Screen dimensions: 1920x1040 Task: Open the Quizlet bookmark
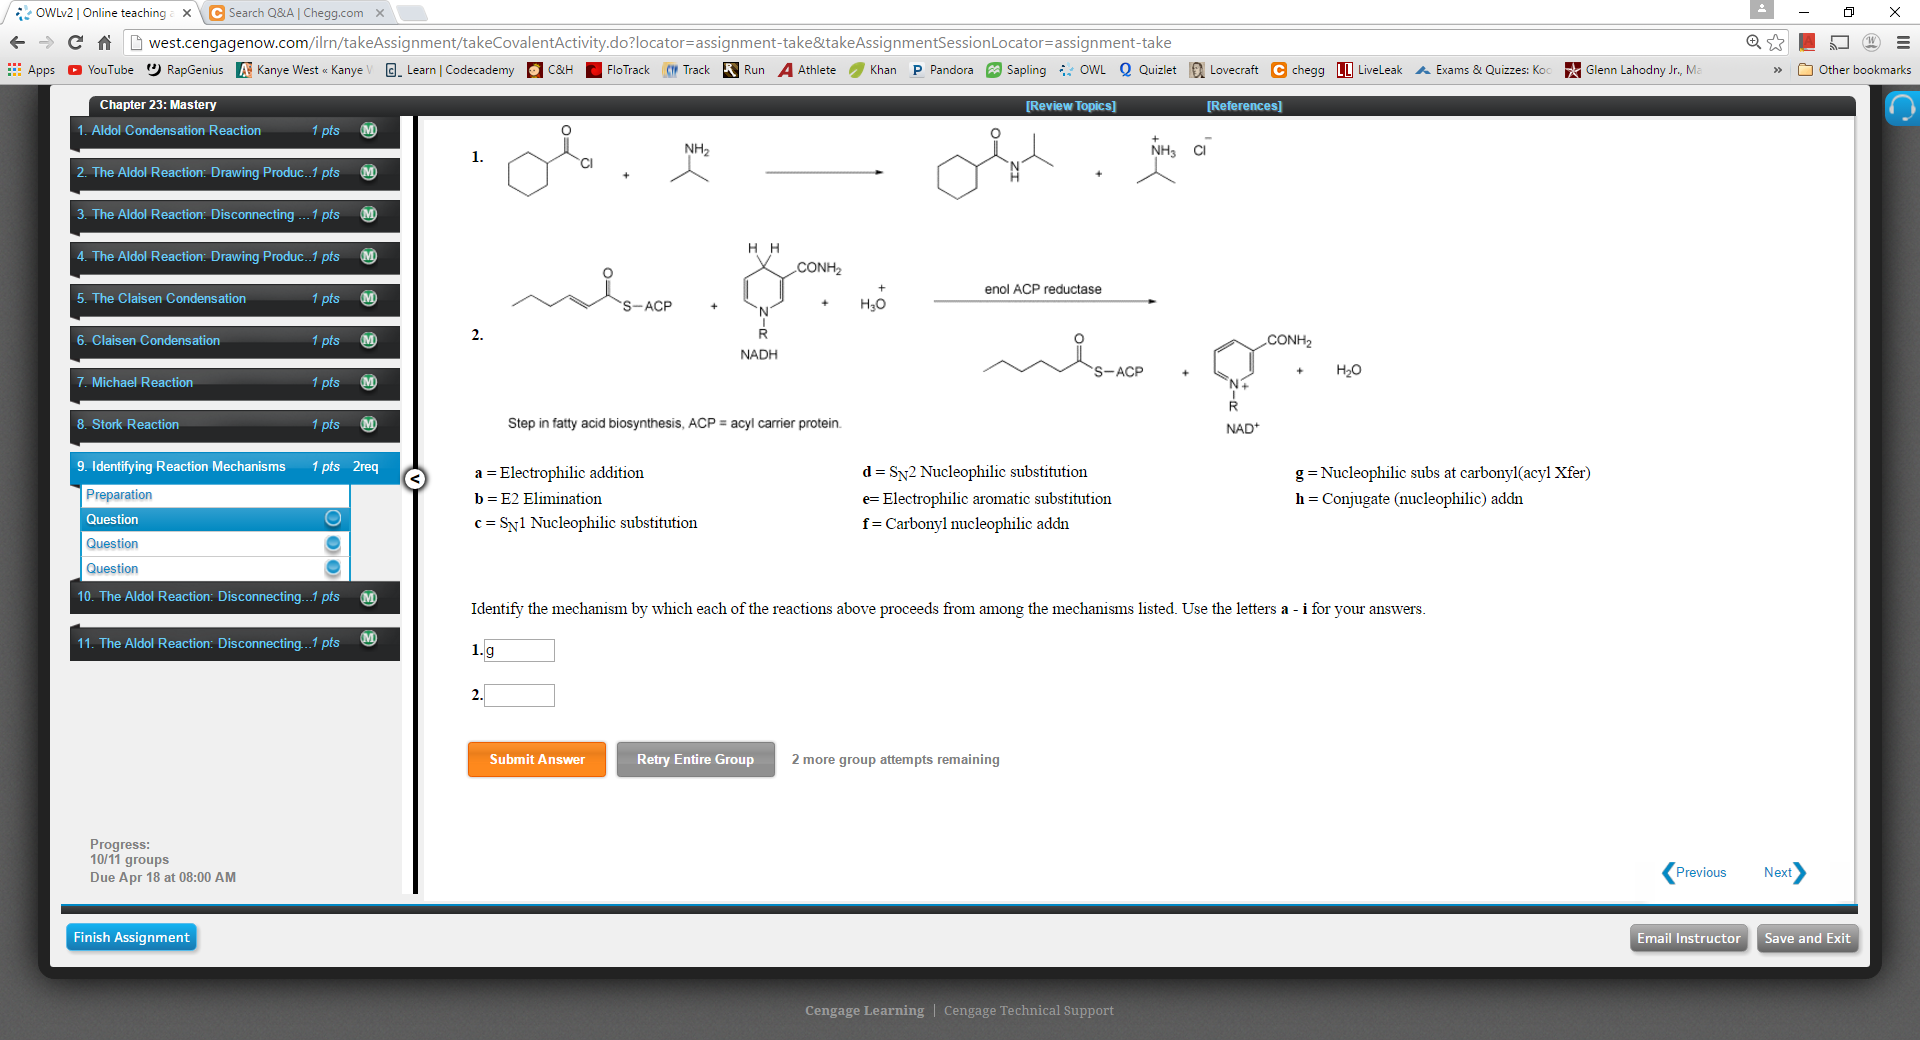coord(1148,70)
